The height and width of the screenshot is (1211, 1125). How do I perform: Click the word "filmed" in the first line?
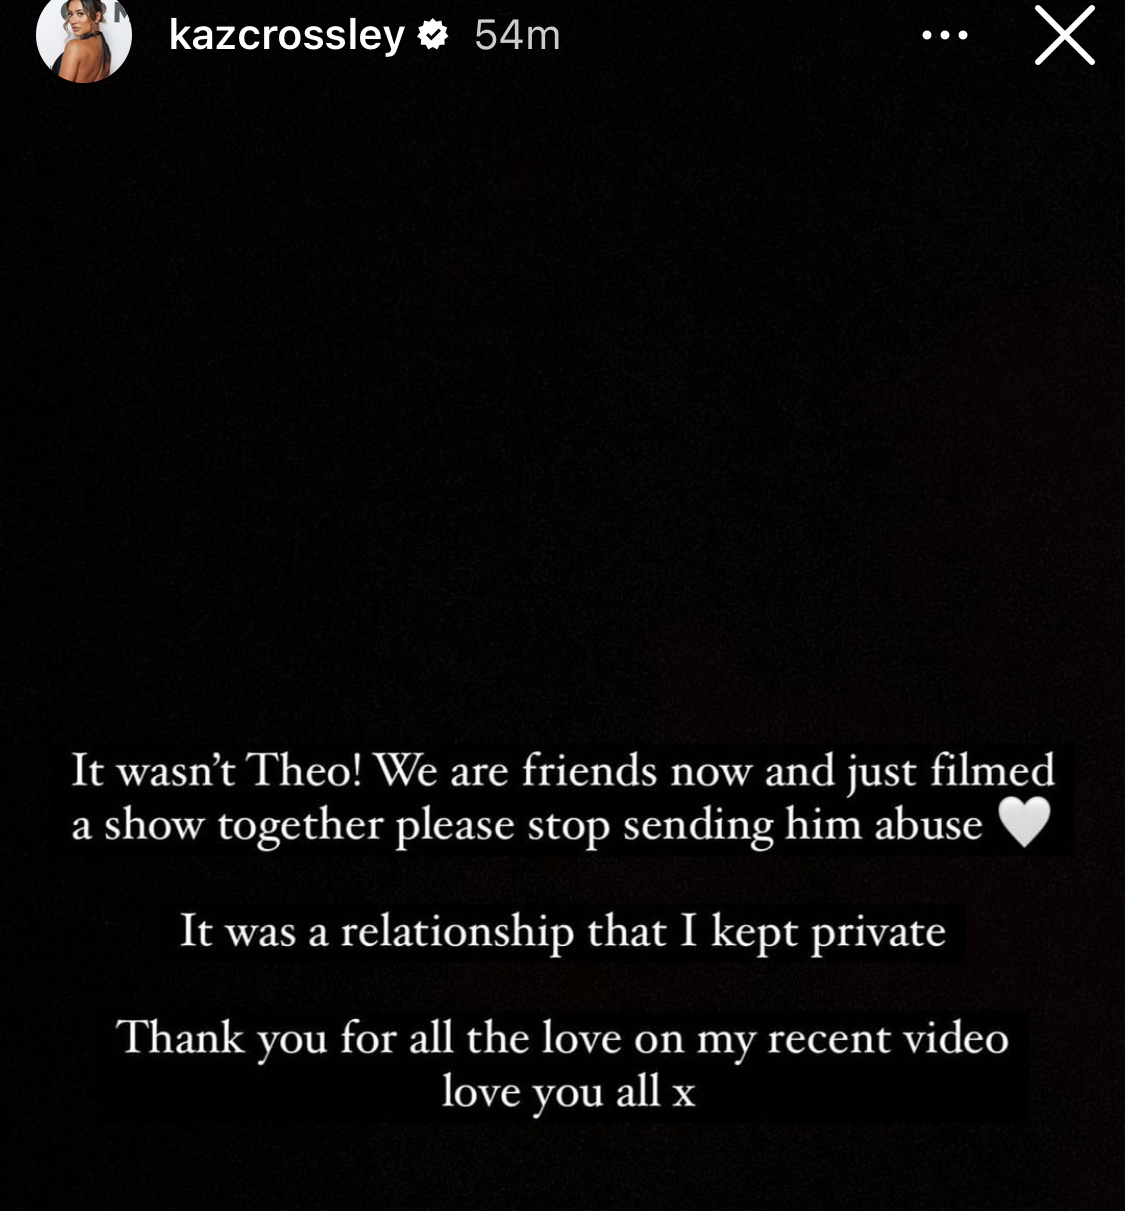tap(992, 770)
